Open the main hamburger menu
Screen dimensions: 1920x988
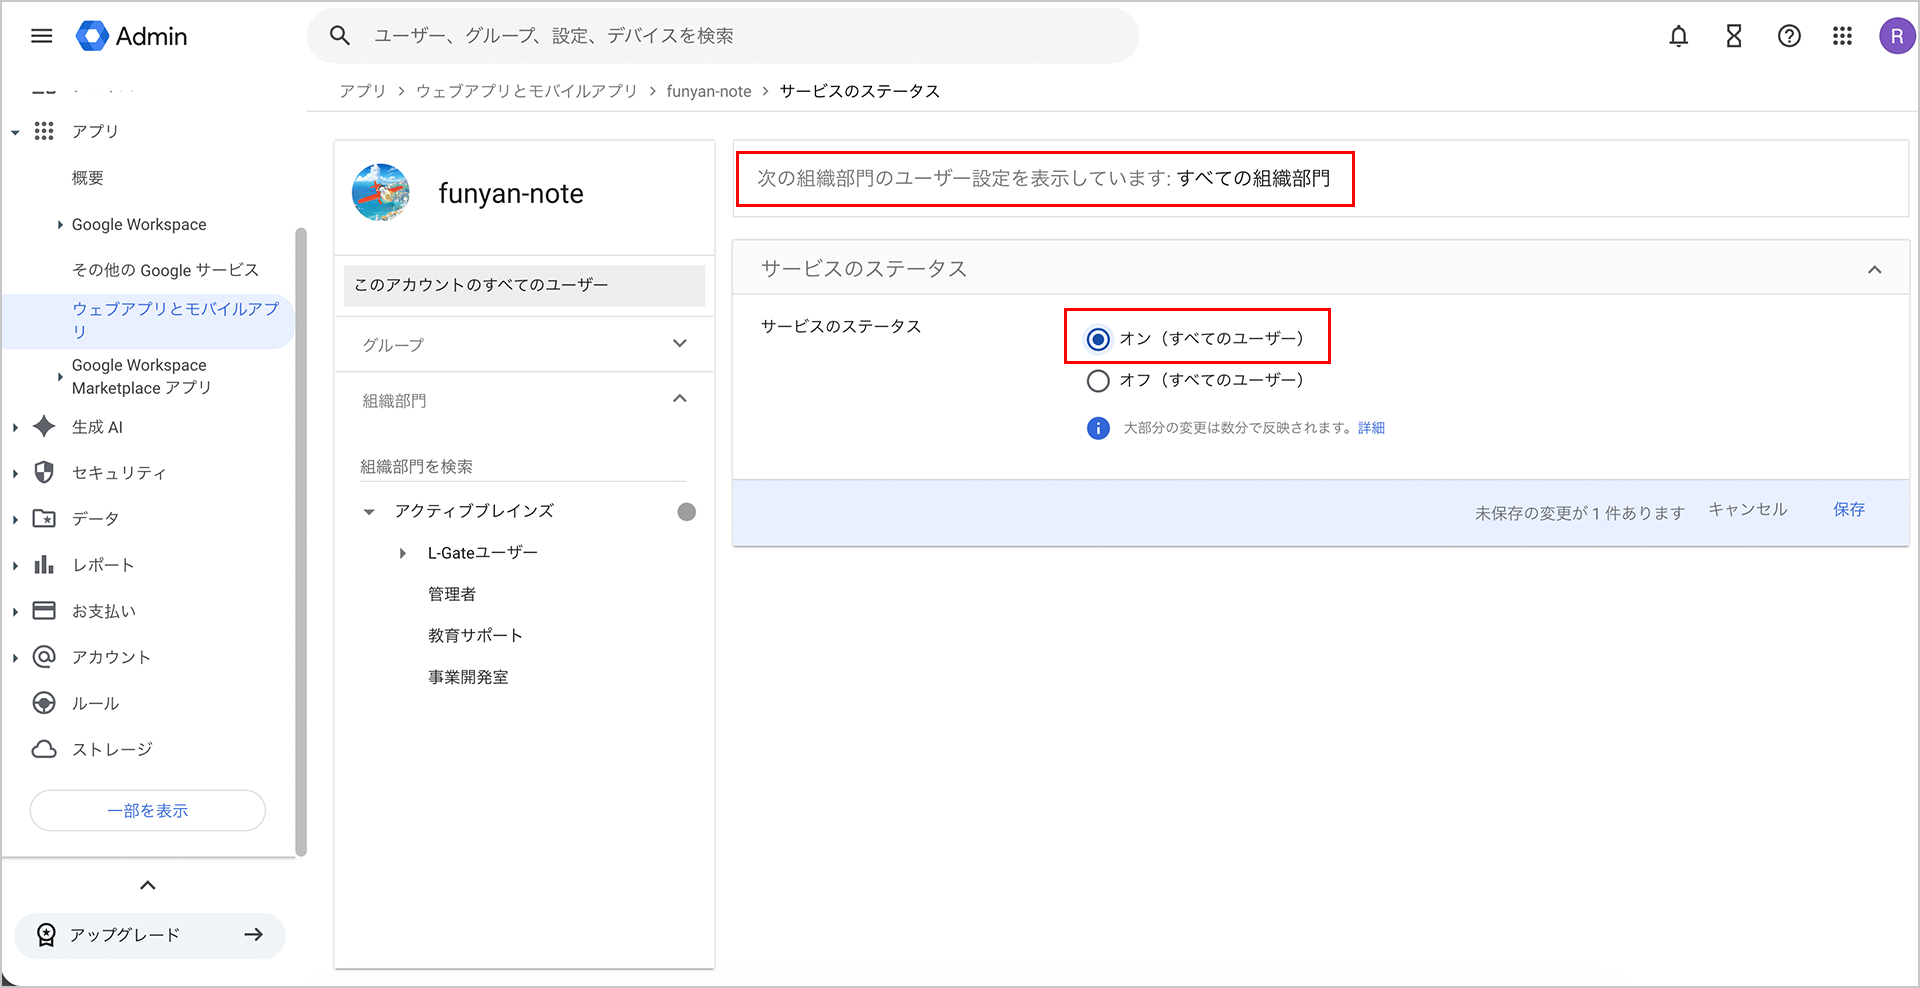[x=41, y=36]
